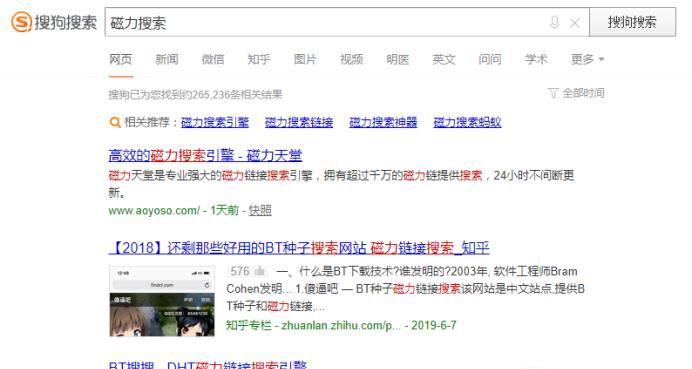This screenshot has height=369, width=692.
Task: Click the 全部时间 filter funnel icon
Action: click(x=553, y=93)
